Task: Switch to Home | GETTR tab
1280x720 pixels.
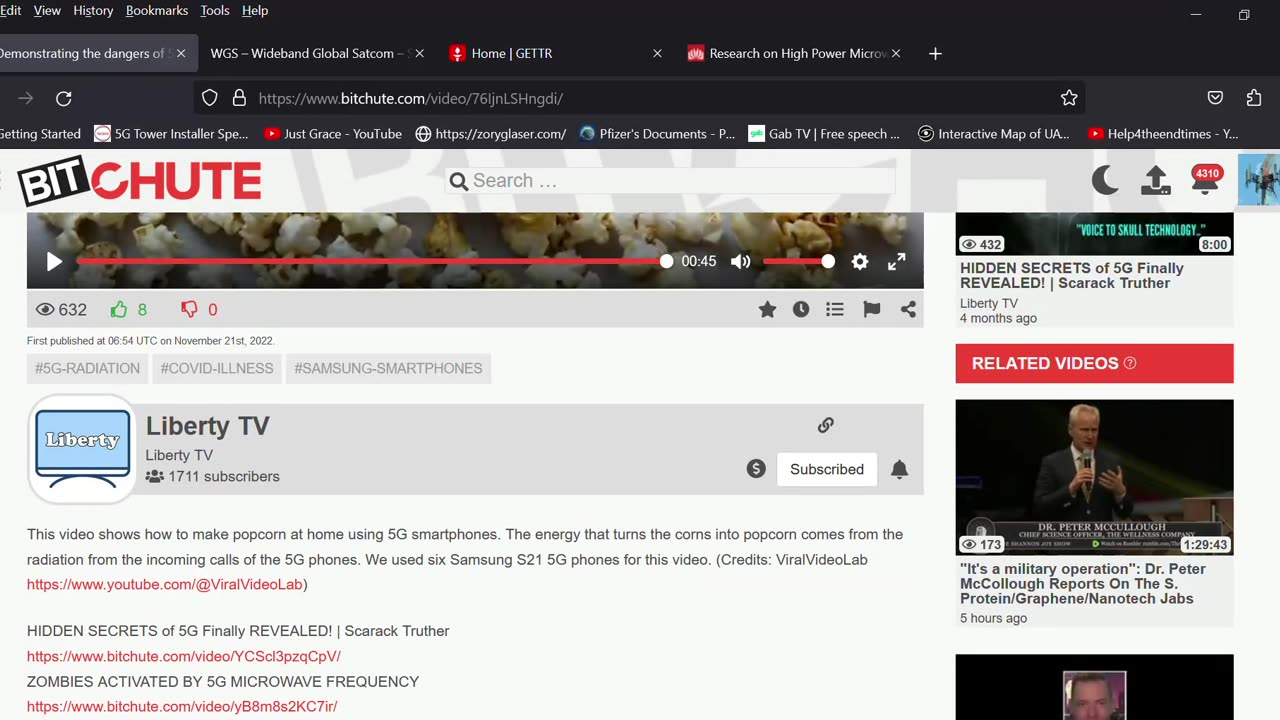Action: pyautogui.click(x=555, y=54)
